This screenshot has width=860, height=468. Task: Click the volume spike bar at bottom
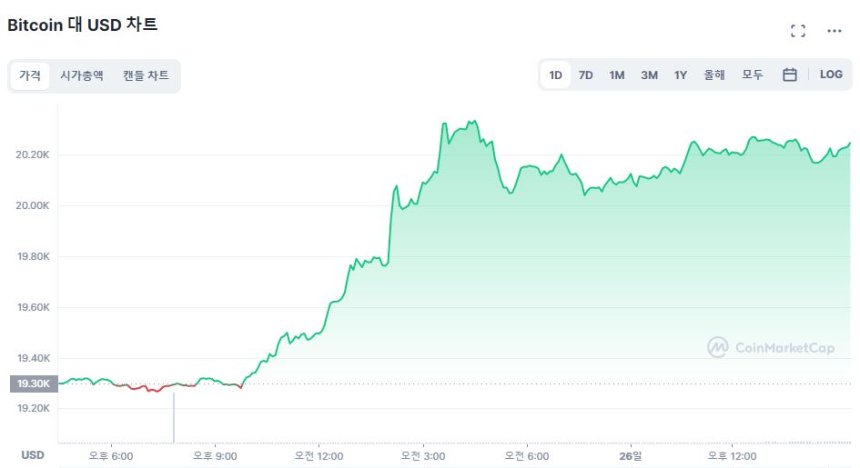173,418
